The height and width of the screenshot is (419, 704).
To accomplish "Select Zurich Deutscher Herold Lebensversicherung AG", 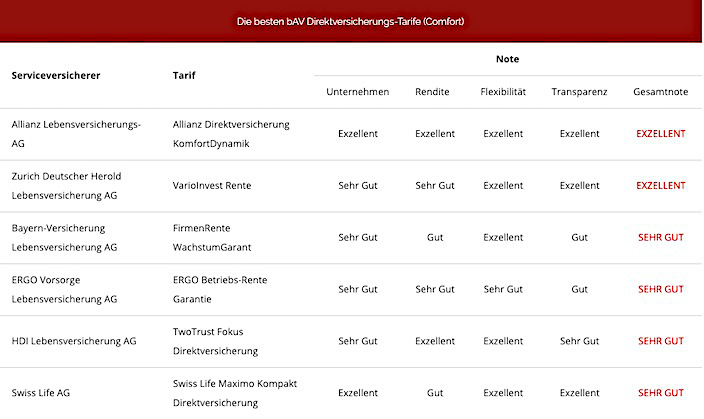I will pos(66,186).
